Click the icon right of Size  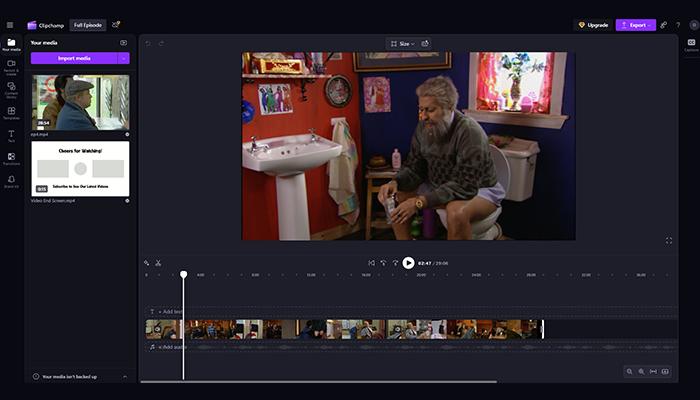(425, 44)
